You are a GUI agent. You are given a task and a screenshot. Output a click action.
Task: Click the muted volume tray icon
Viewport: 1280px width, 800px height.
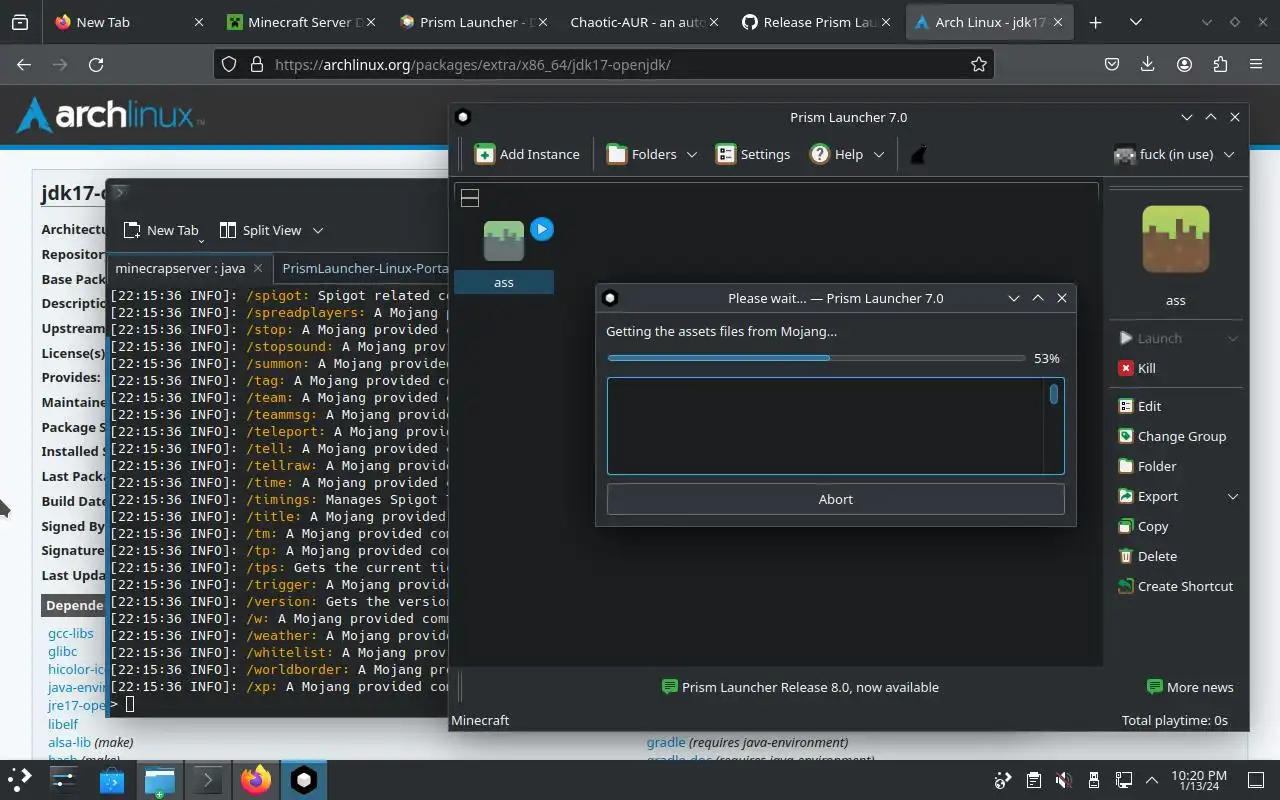[1064, 780]
